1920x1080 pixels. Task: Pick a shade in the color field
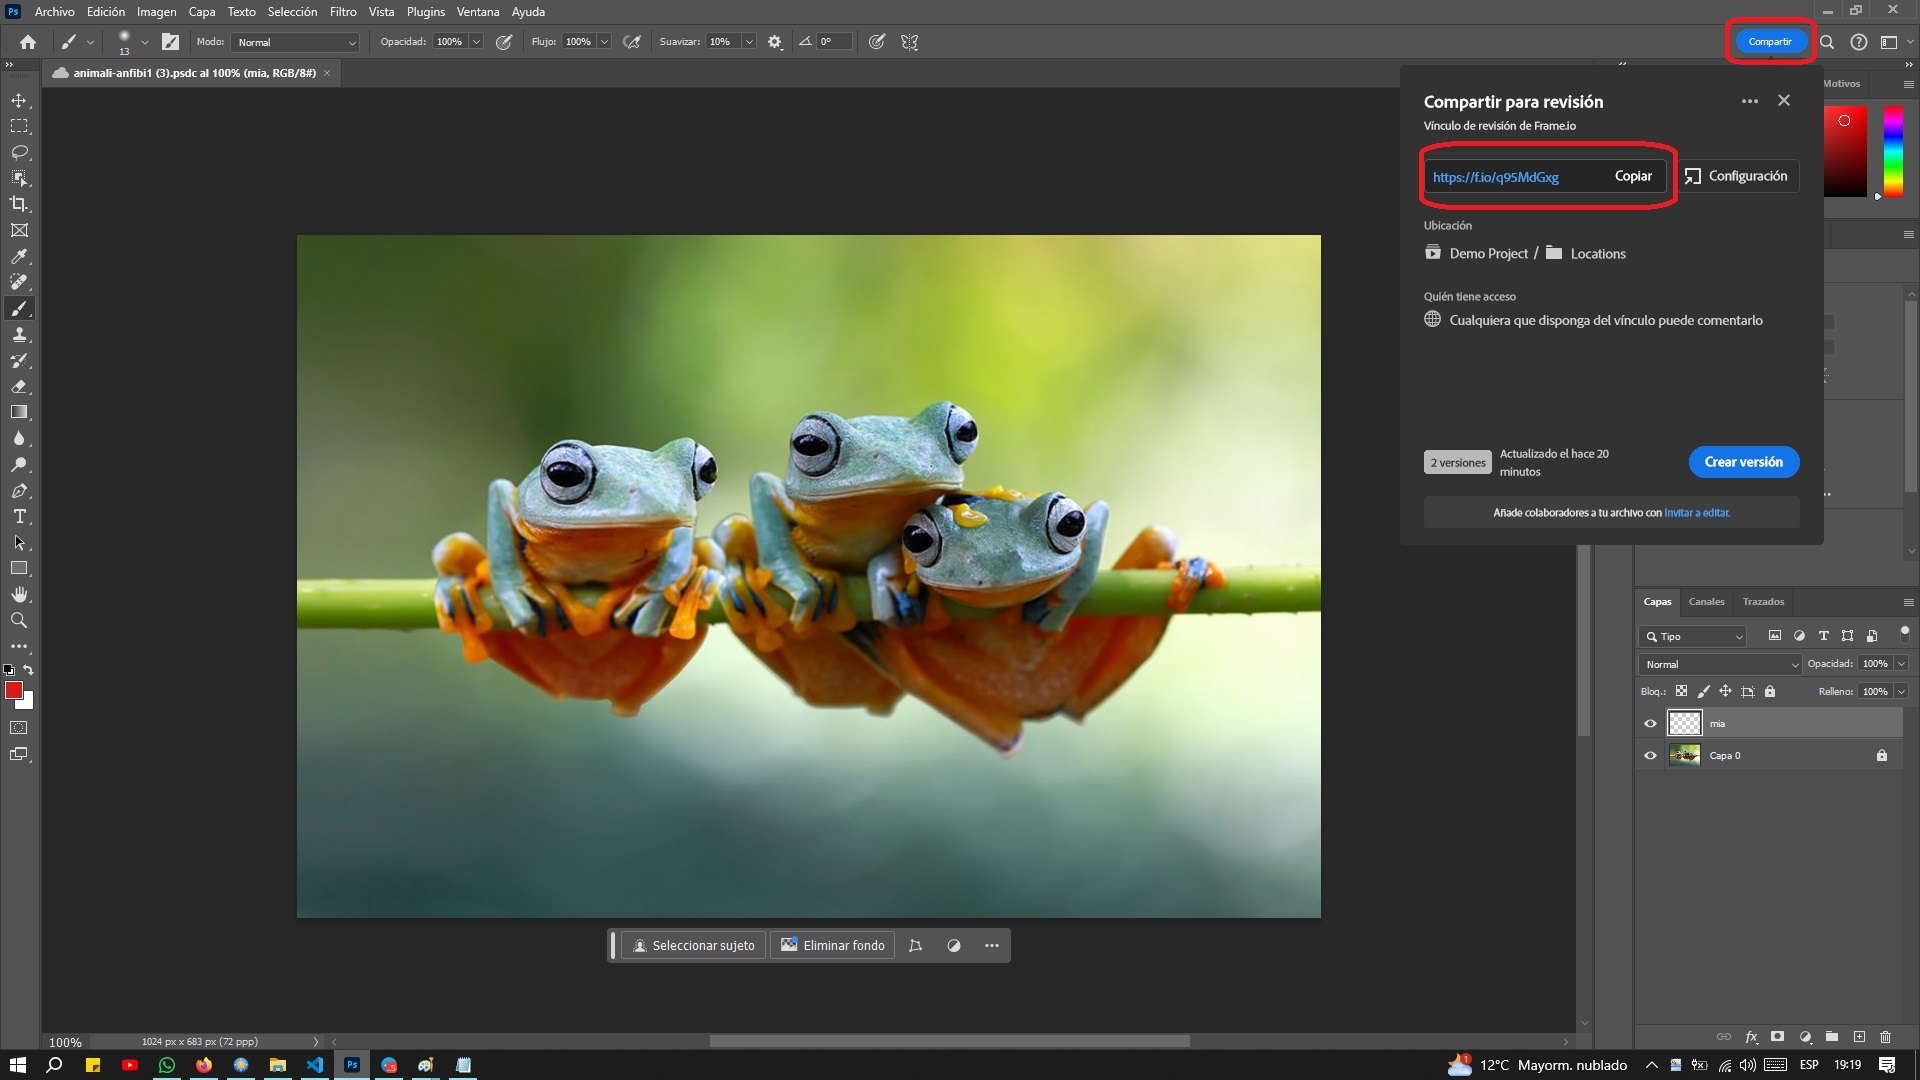tap(1845, 152)
